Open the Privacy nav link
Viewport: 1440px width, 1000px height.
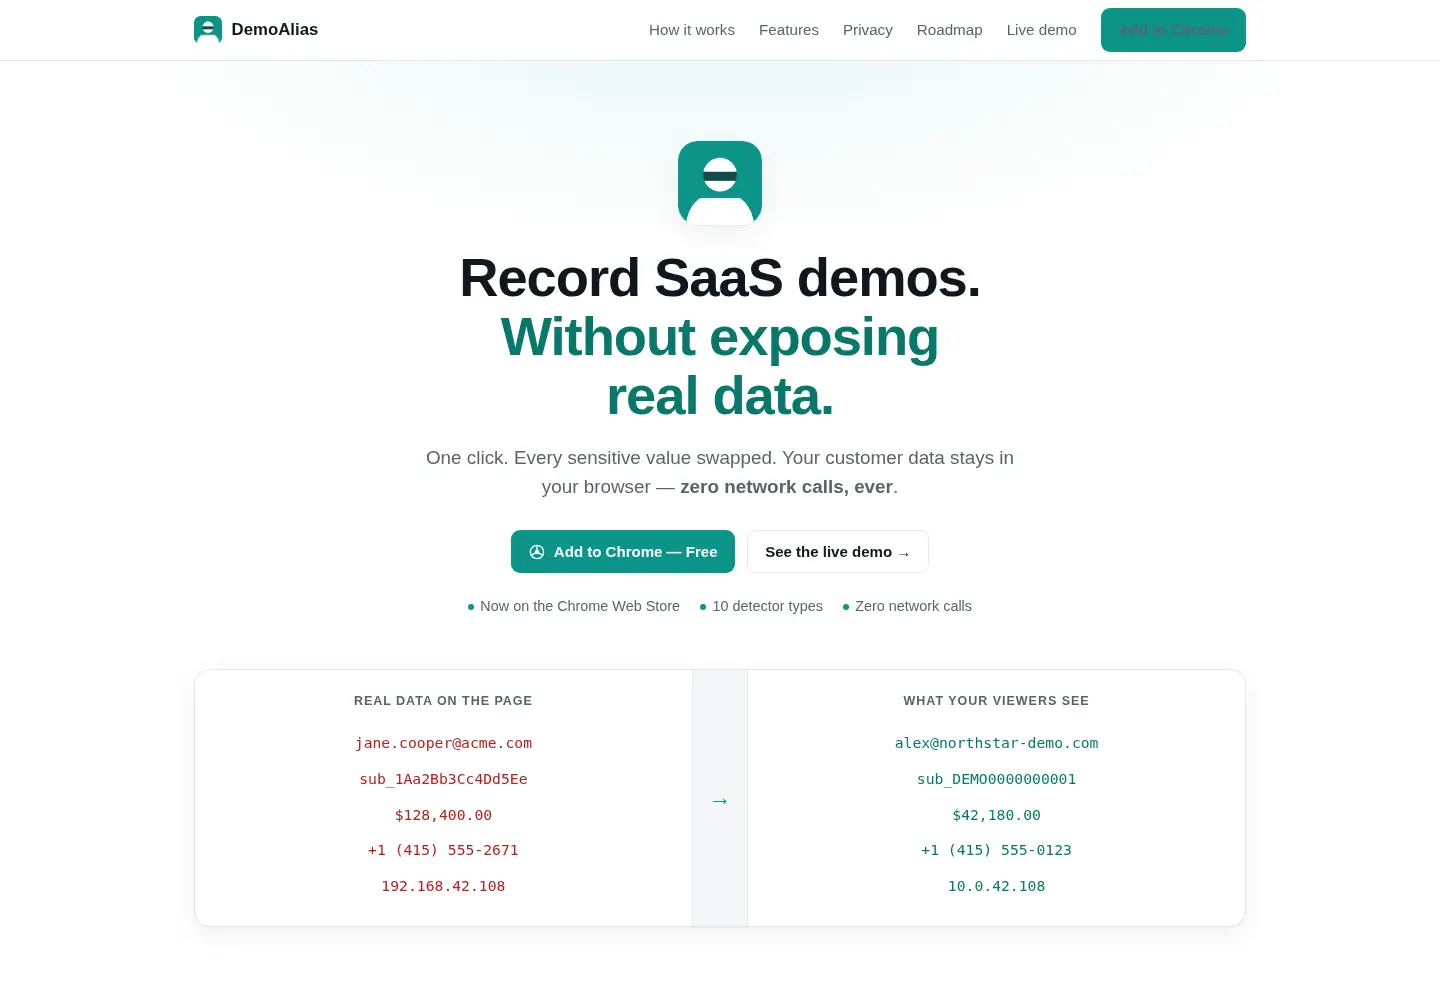pyautogui.click(x=868, y=30)
